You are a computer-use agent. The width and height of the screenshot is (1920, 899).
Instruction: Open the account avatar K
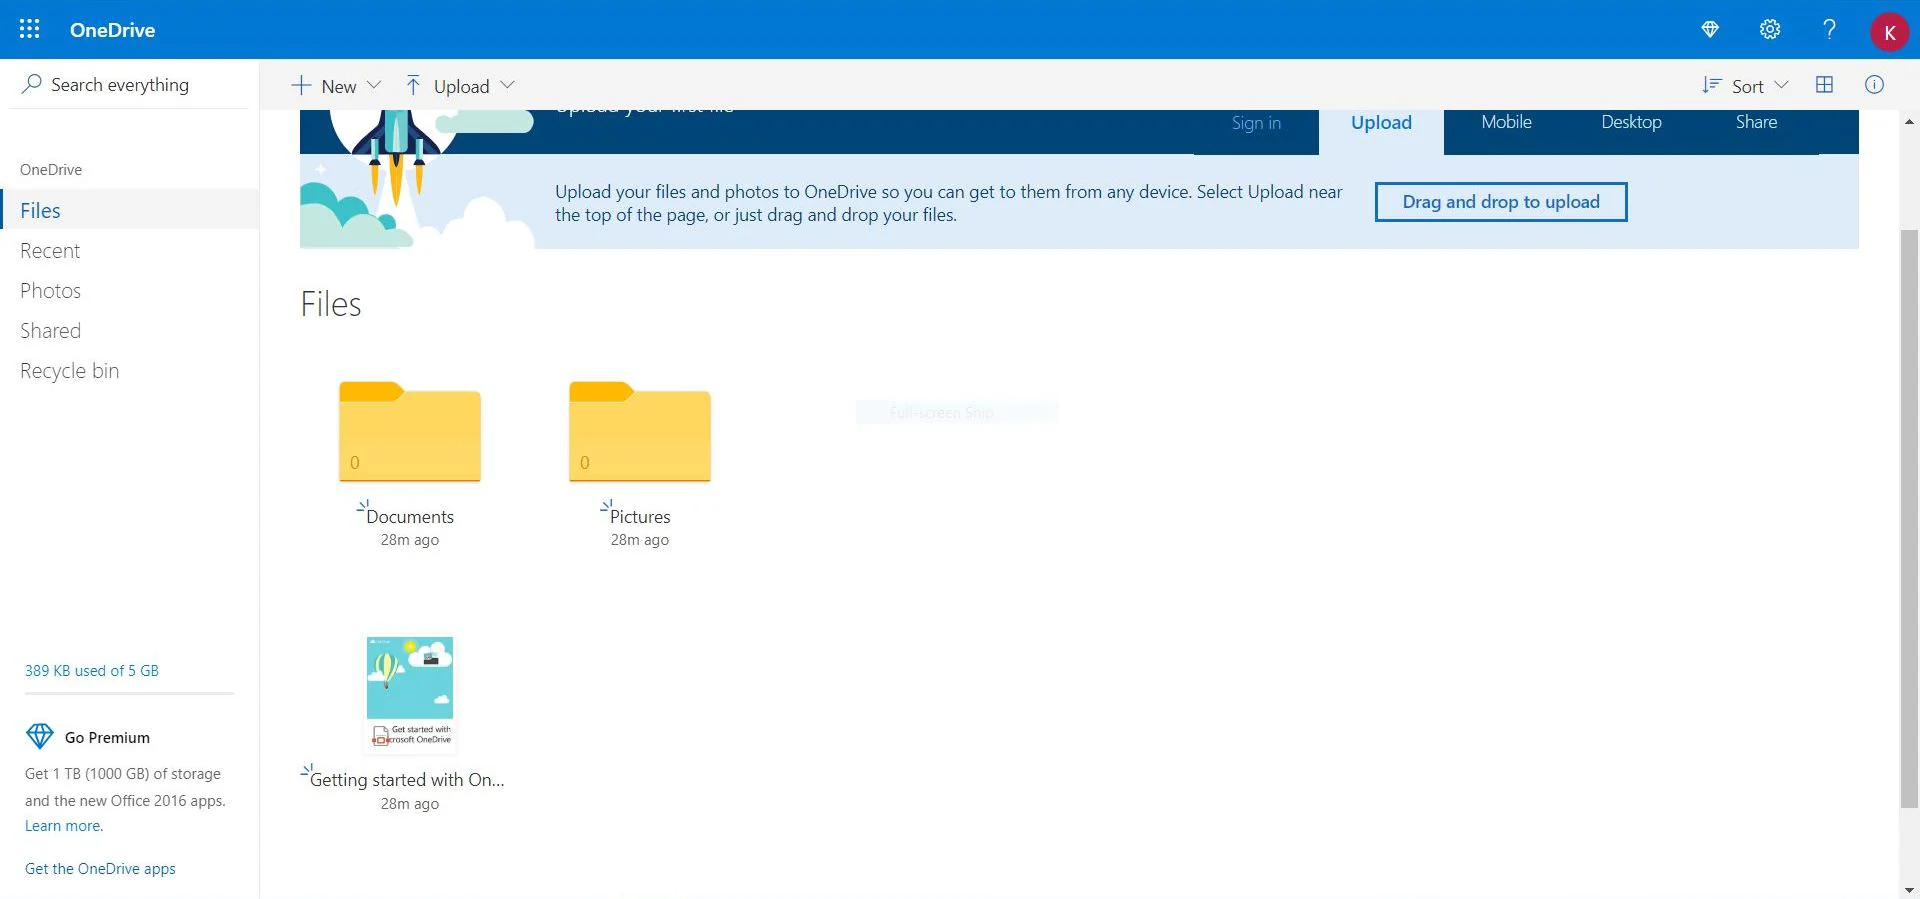[x=1889, y=31]
